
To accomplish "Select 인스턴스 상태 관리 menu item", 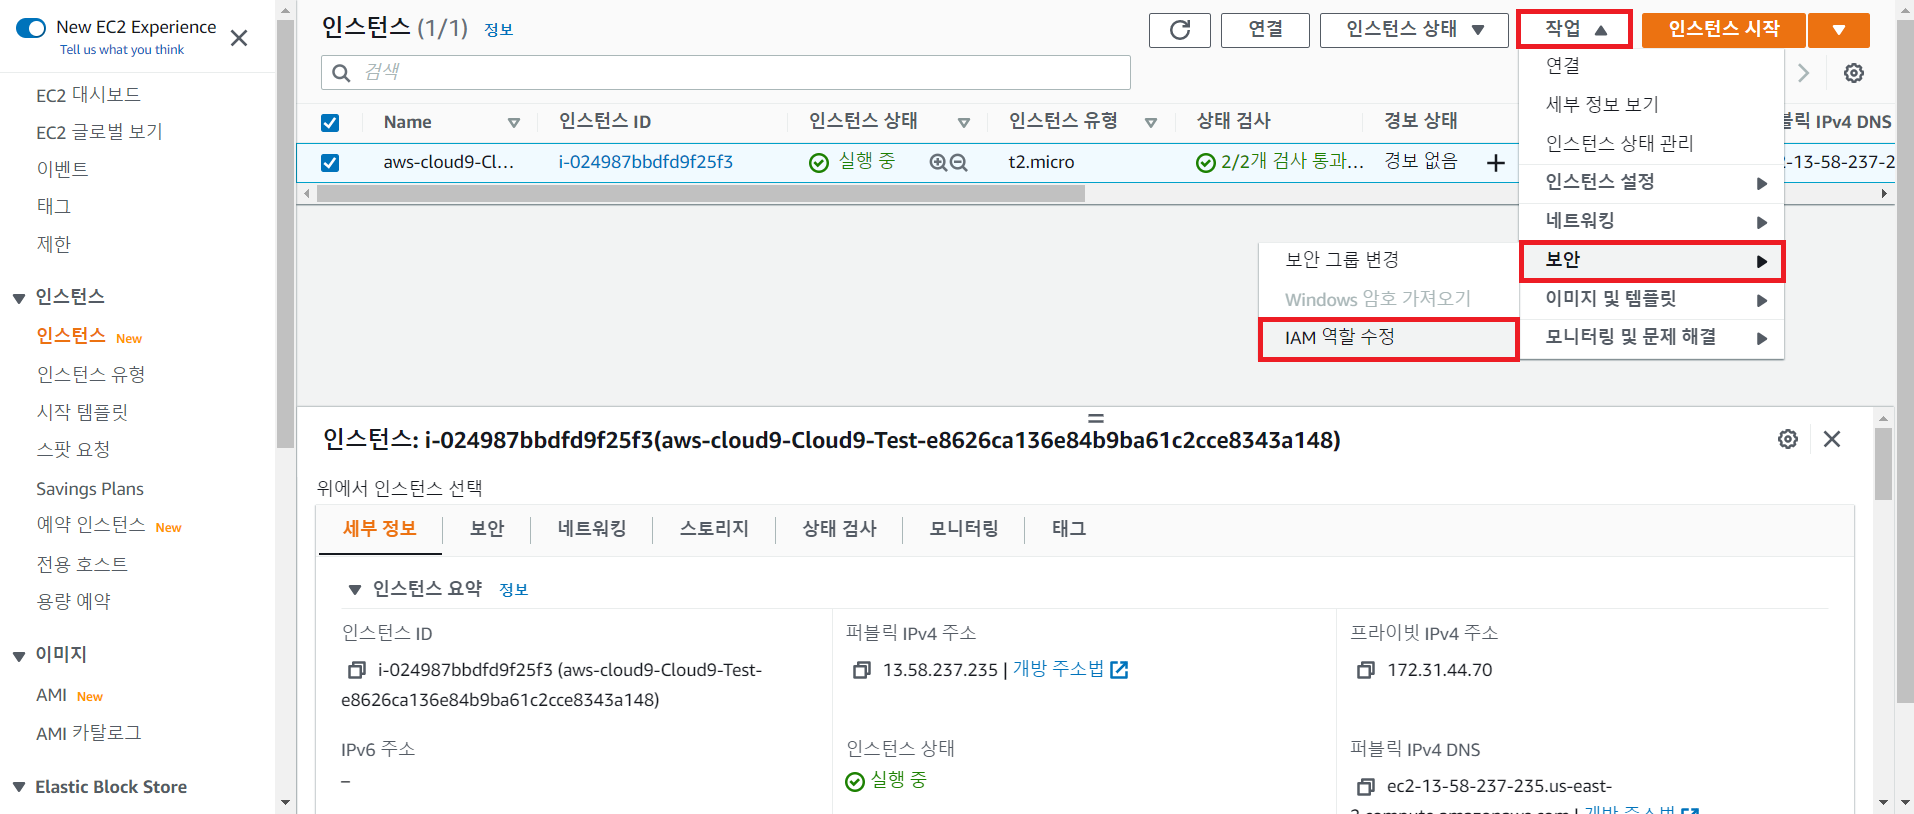I will click(1651, 143).
